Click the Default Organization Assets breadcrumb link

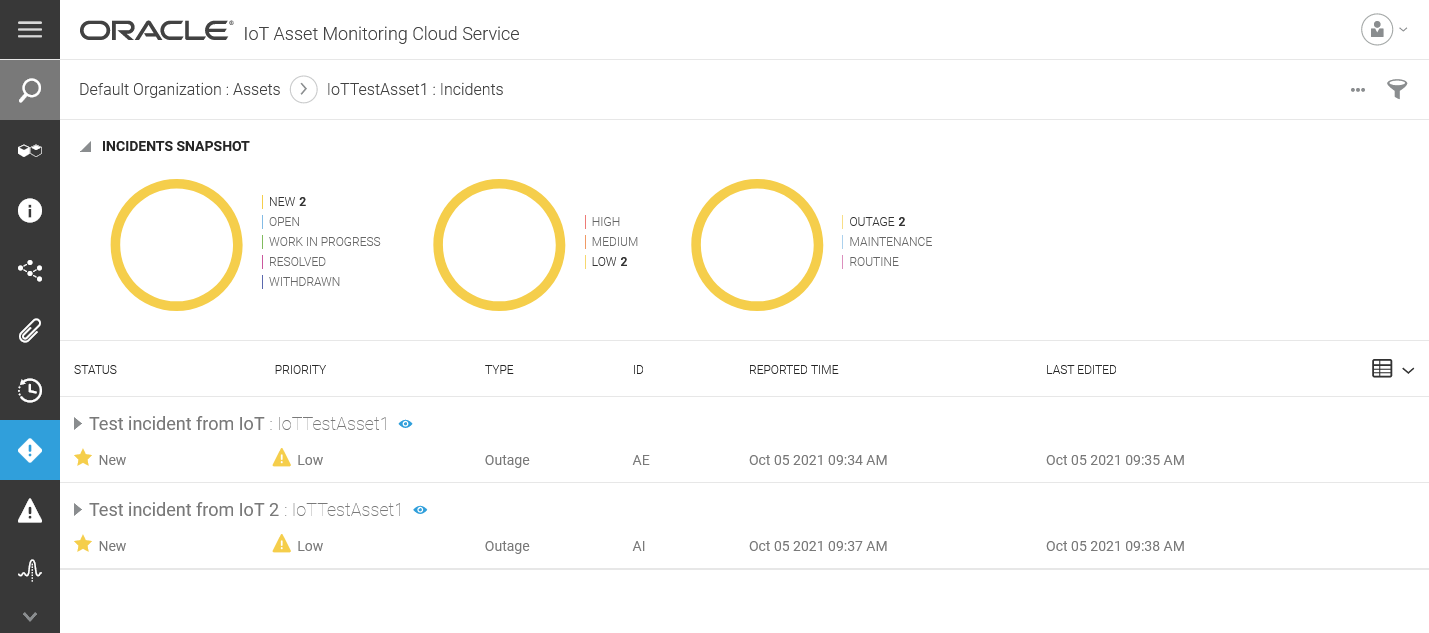tap(178, 89)
